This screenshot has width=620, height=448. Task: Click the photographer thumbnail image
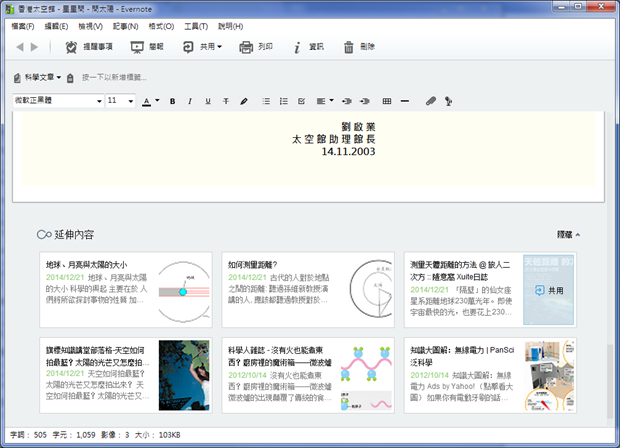[x=184, y=375]
